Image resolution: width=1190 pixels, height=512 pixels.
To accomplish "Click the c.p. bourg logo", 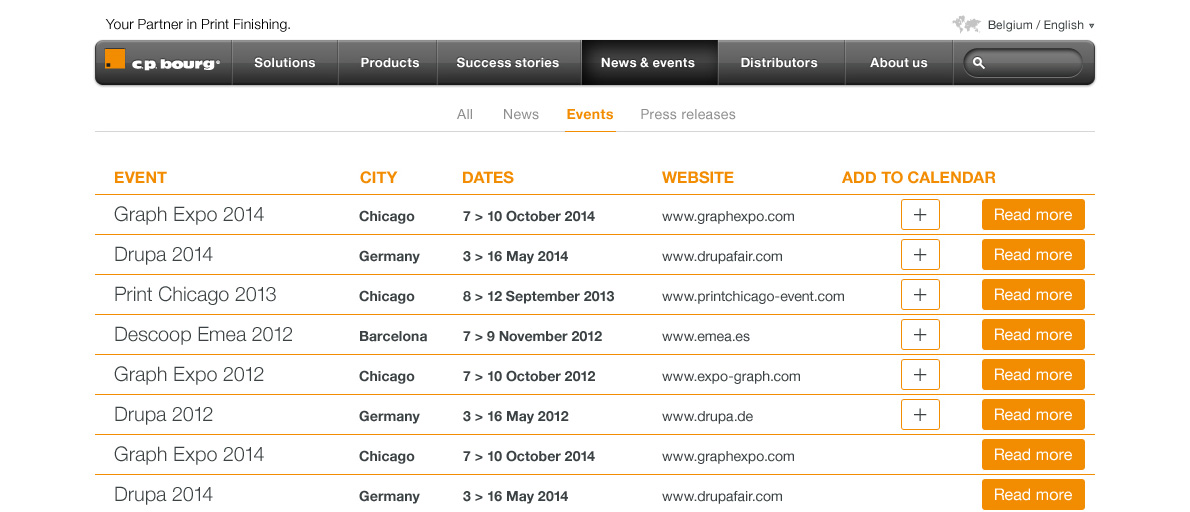I will tap(162, 62).
